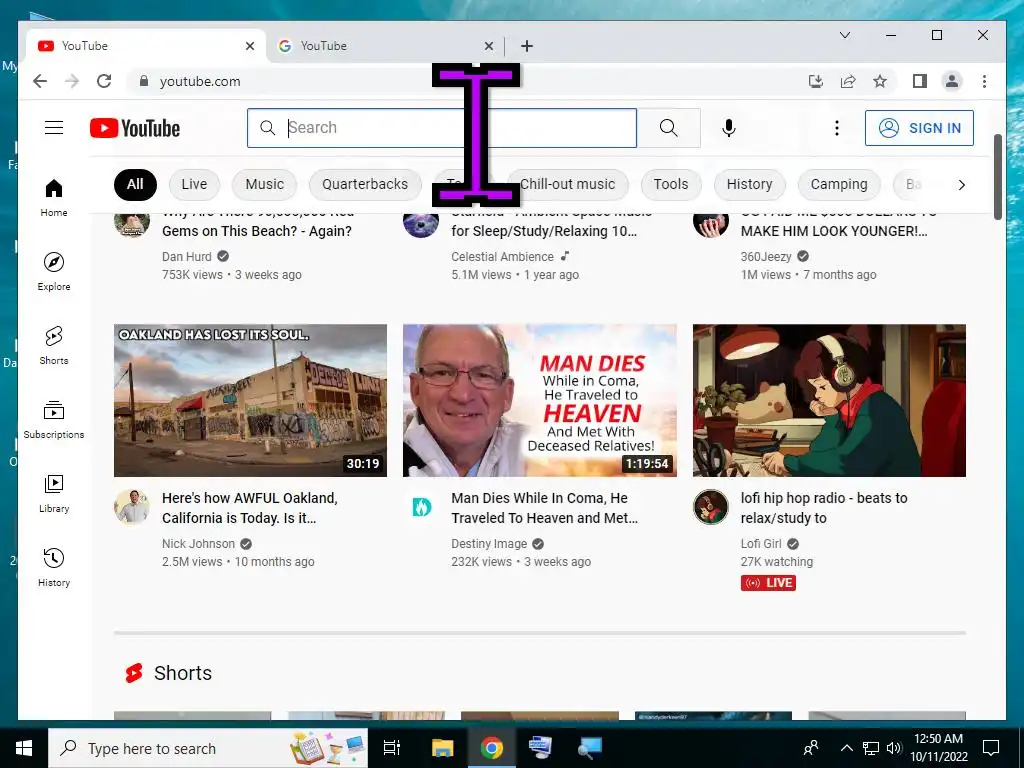Open the YouTube hamburger guide menu

tap(54, 127)
